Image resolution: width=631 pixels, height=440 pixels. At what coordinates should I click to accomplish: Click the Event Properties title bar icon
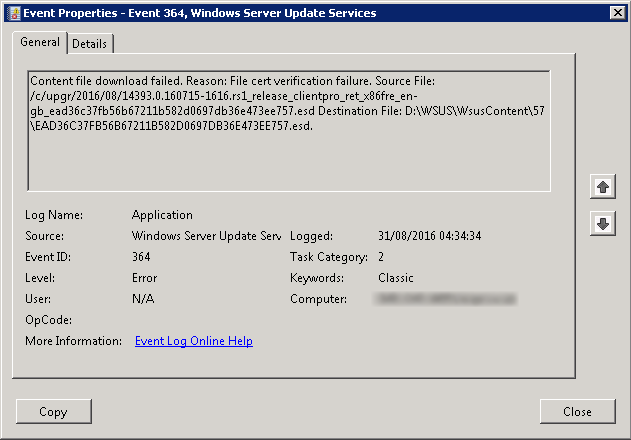pos(14,13)
